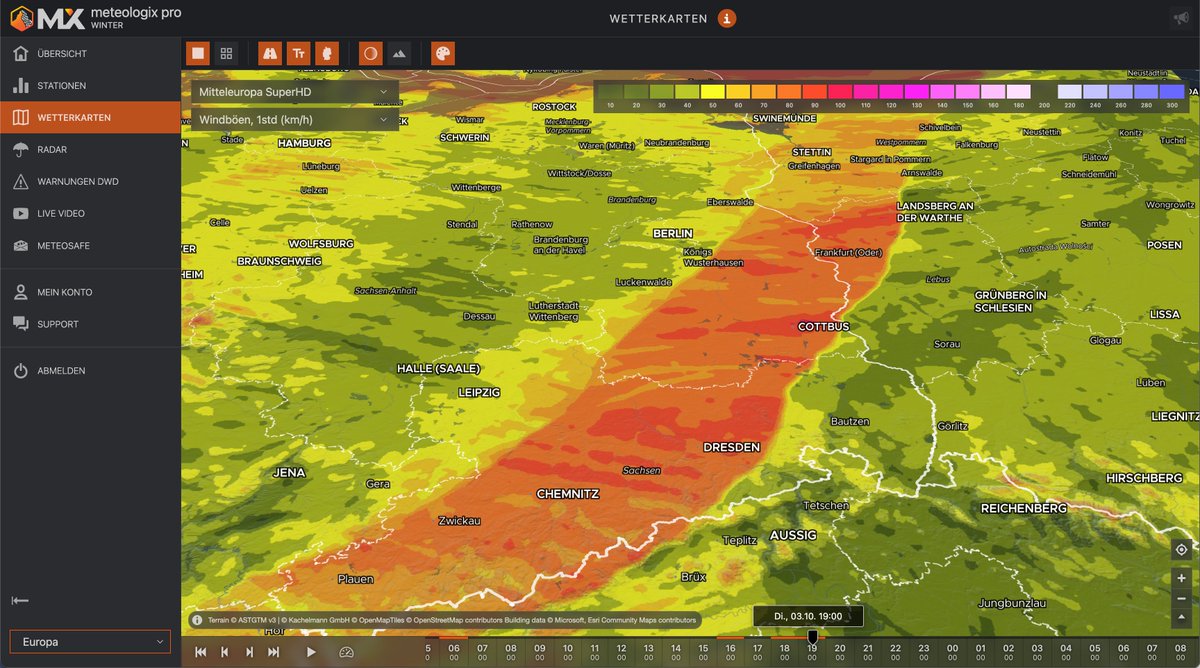The height and width of the screenshot is (668, 1200).
Task: Click the Rostock label on map
Action: (555, 107)
